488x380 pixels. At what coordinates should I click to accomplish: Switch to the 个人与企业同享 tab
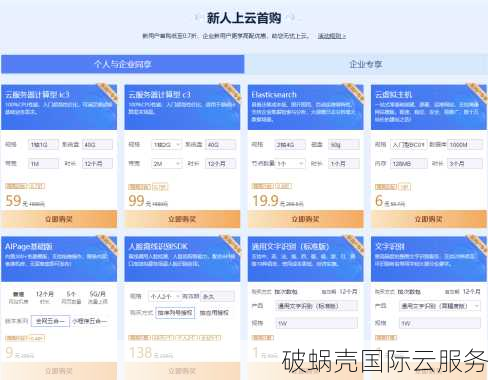click(x=122, y=64)
